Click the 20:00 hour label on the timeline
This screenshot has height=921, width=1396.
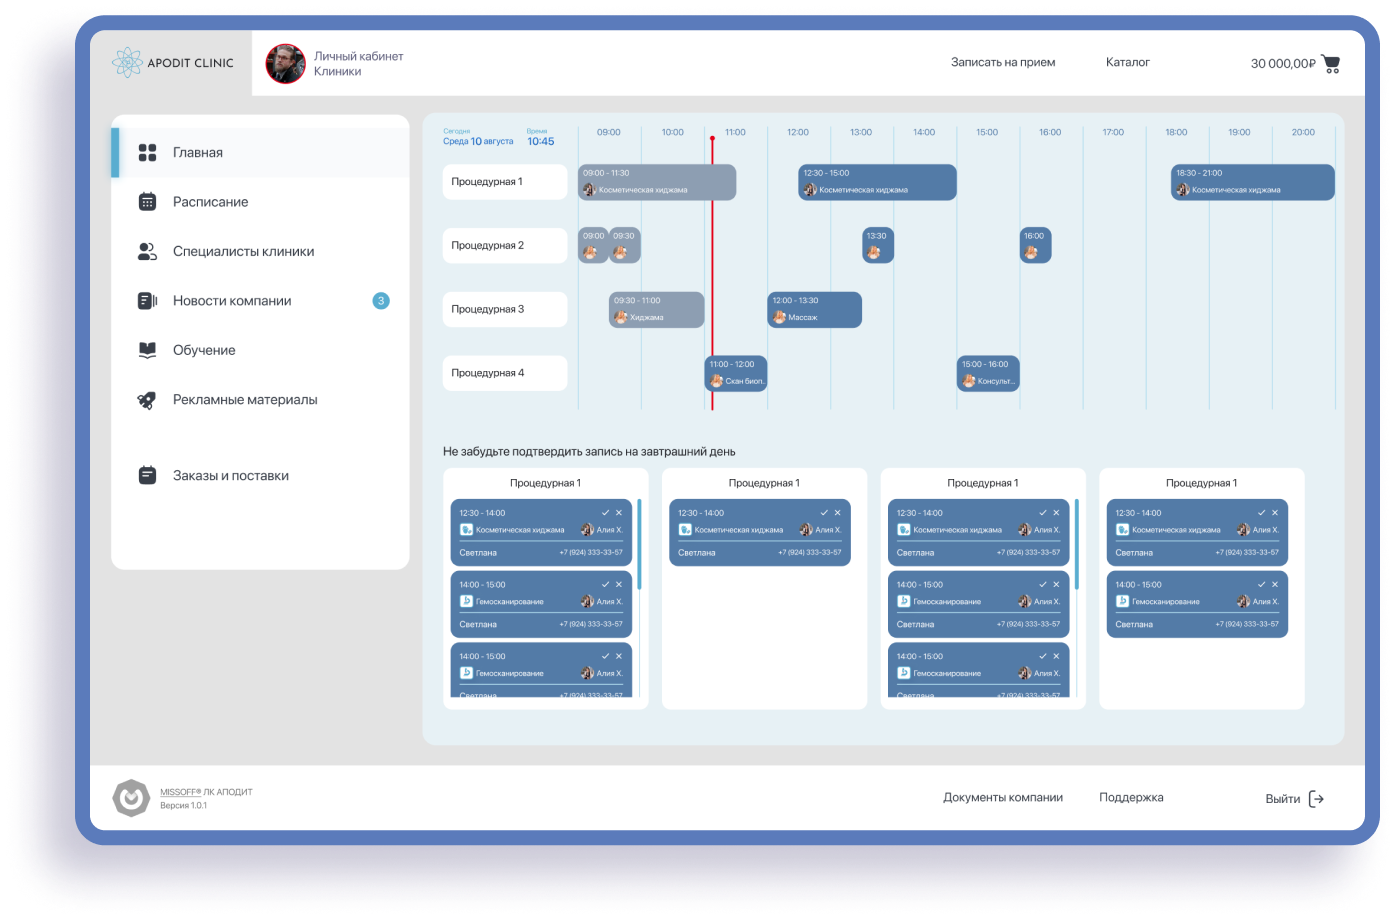tap(1303, 132)
